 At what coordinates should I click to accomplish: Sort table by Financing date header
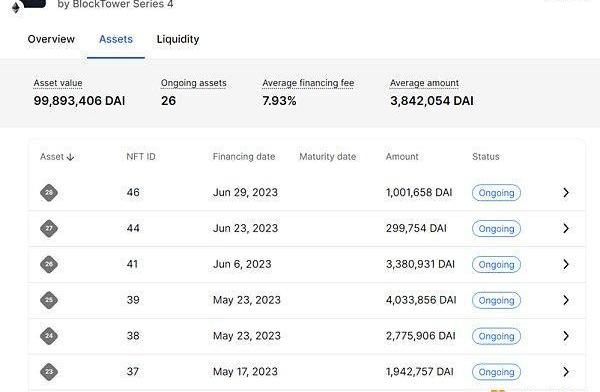tap(244, 157)
